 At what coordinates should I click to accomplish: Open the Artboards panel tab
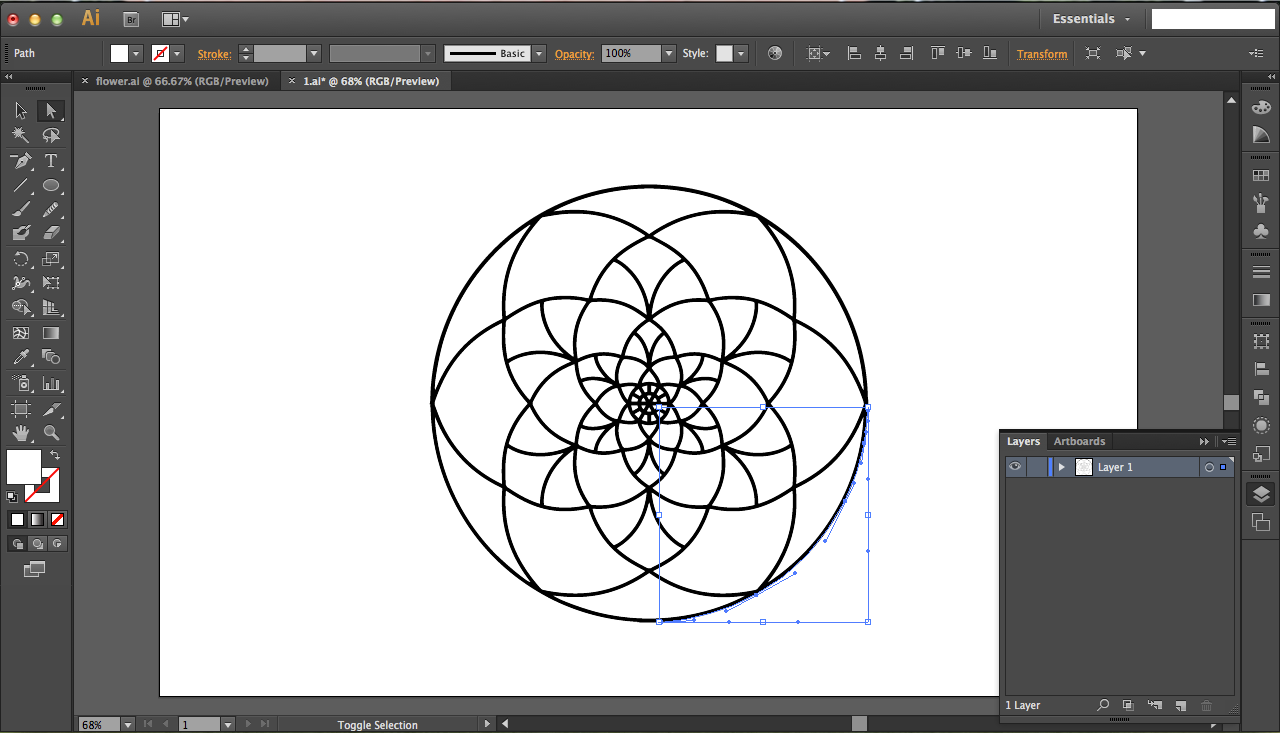tap(1079, 441)
